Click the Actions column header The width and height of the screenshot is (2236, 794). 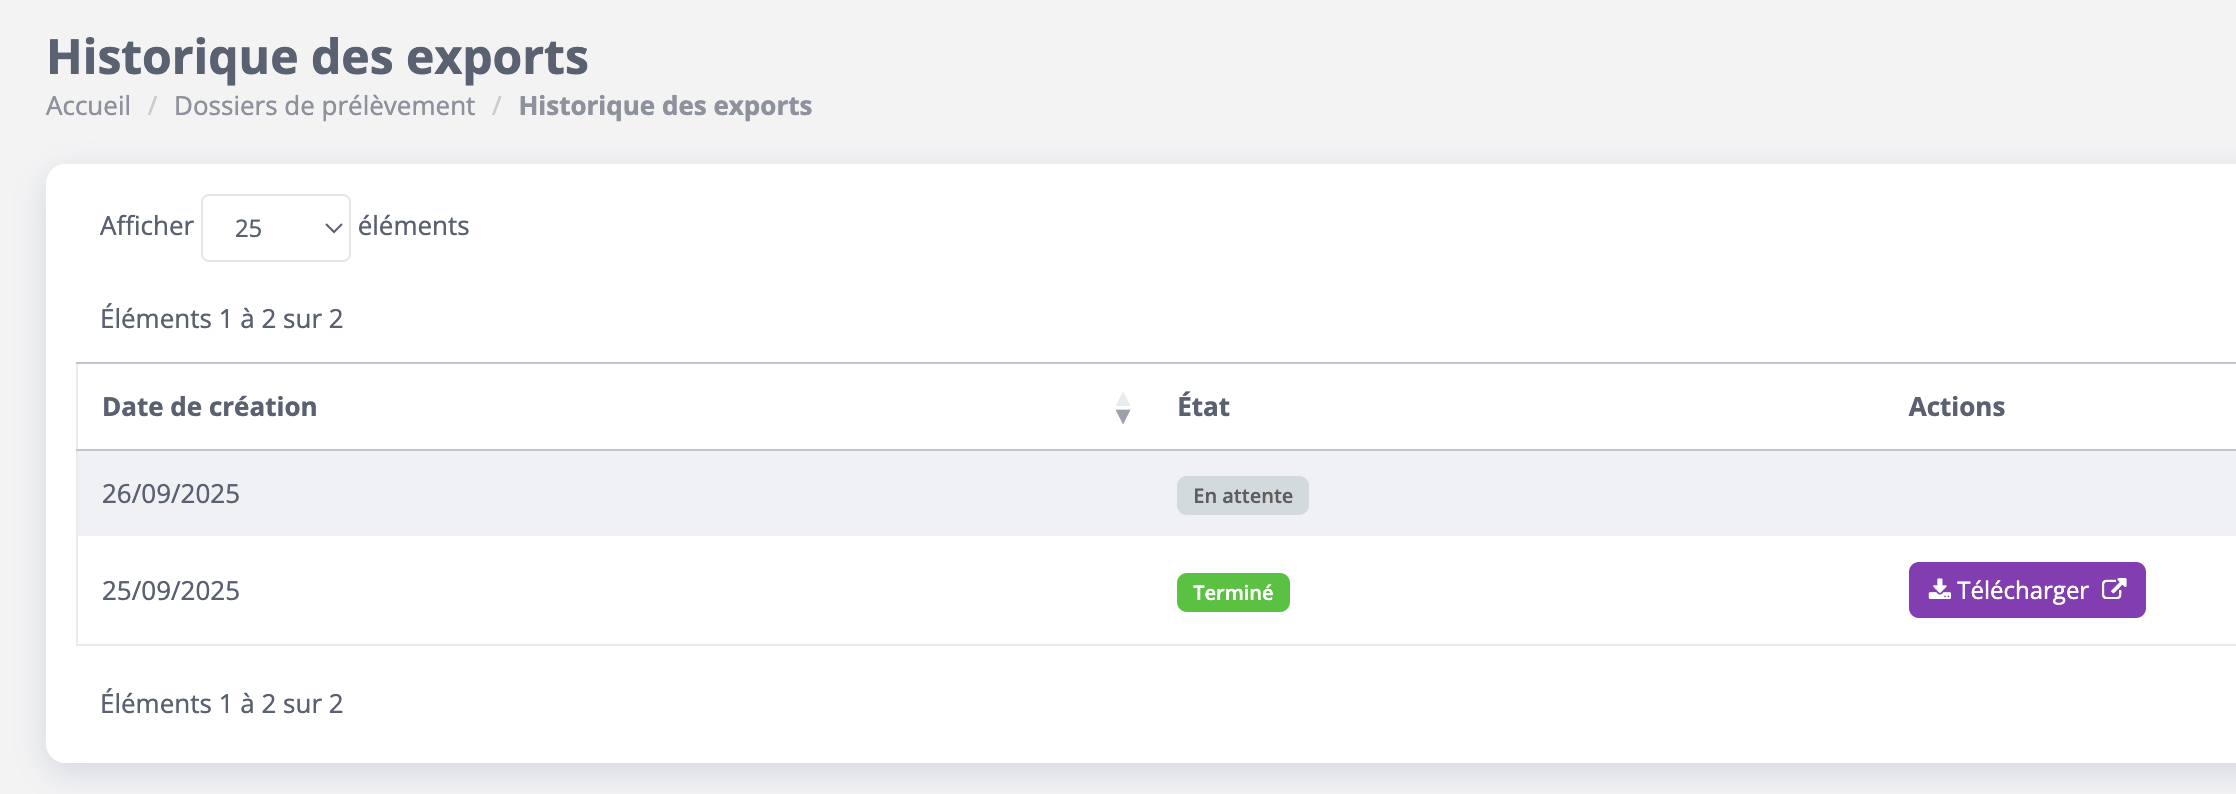(x=1956, y=407)
